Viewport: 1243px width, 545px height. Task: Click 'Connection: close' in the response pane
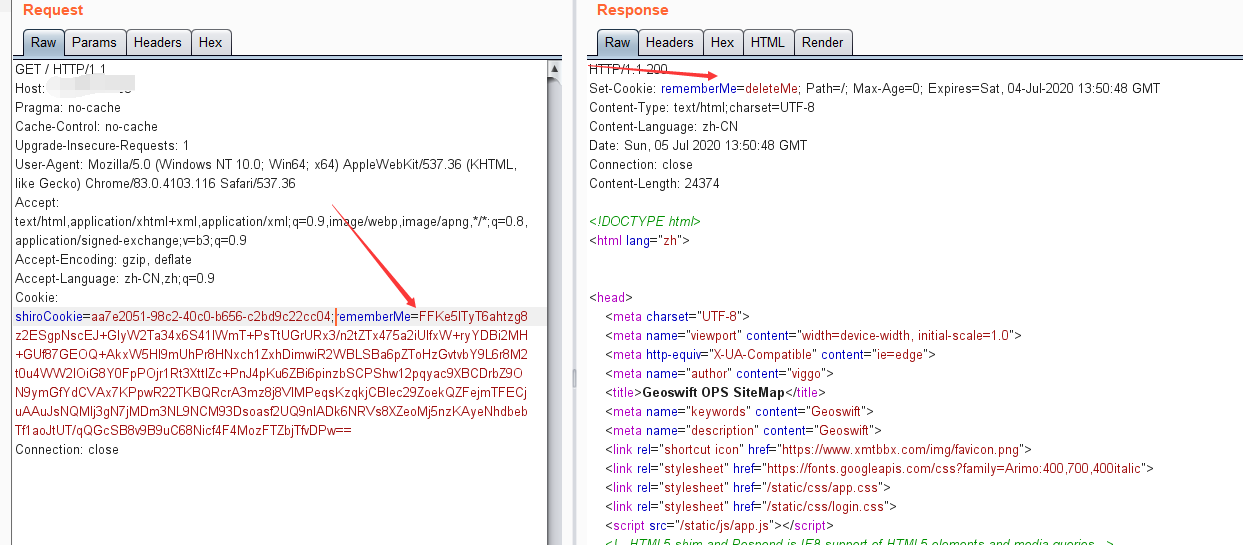coord(641,164)
